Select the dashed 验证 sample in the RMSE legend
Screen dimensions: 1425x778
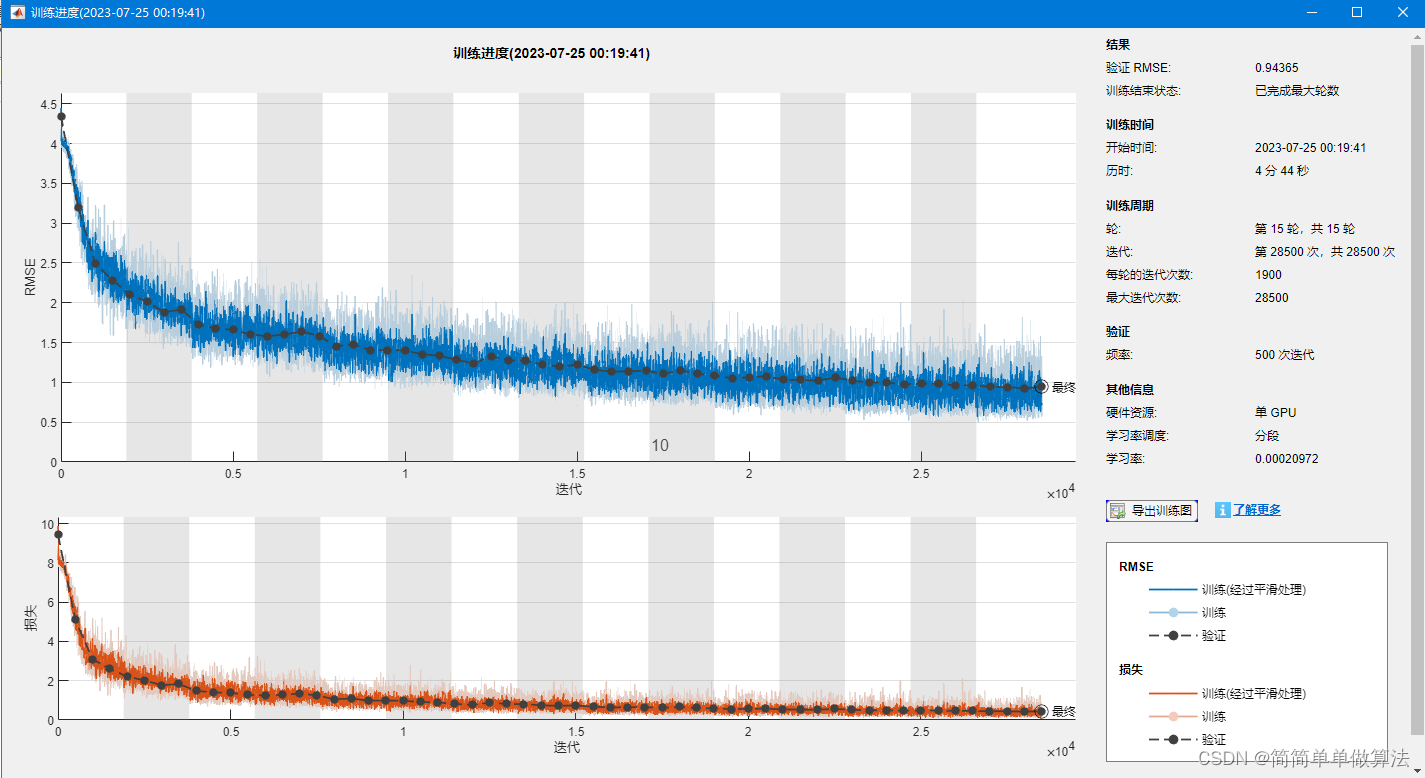click(x=1173, y=636)
